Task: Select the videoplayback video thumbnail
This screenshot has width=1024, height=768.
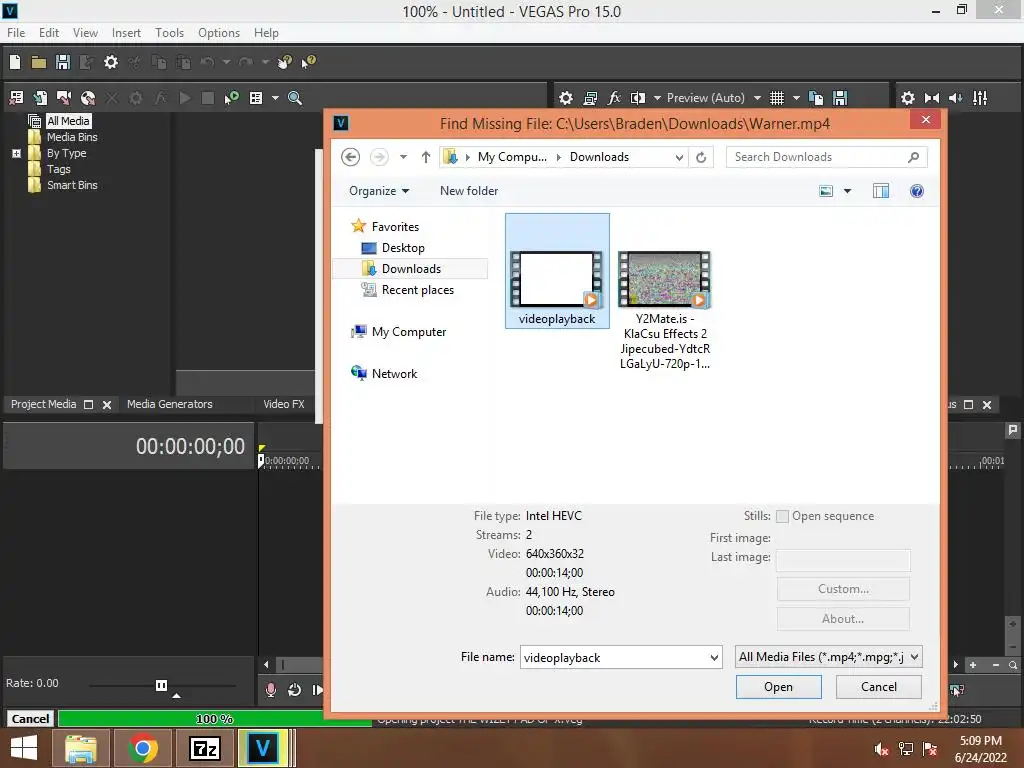Action: click(x=557, y=271)
